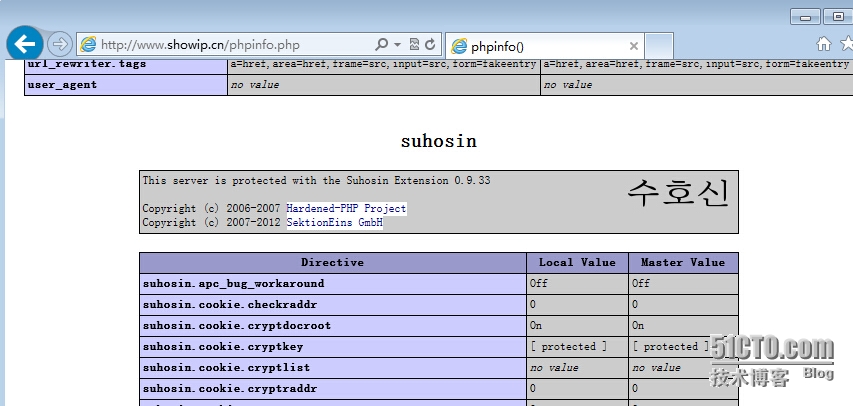Image resolution: width=853 pixels, height=406 pixels.
Task: Click the Directive column header
Action: [x=333, y=263]
